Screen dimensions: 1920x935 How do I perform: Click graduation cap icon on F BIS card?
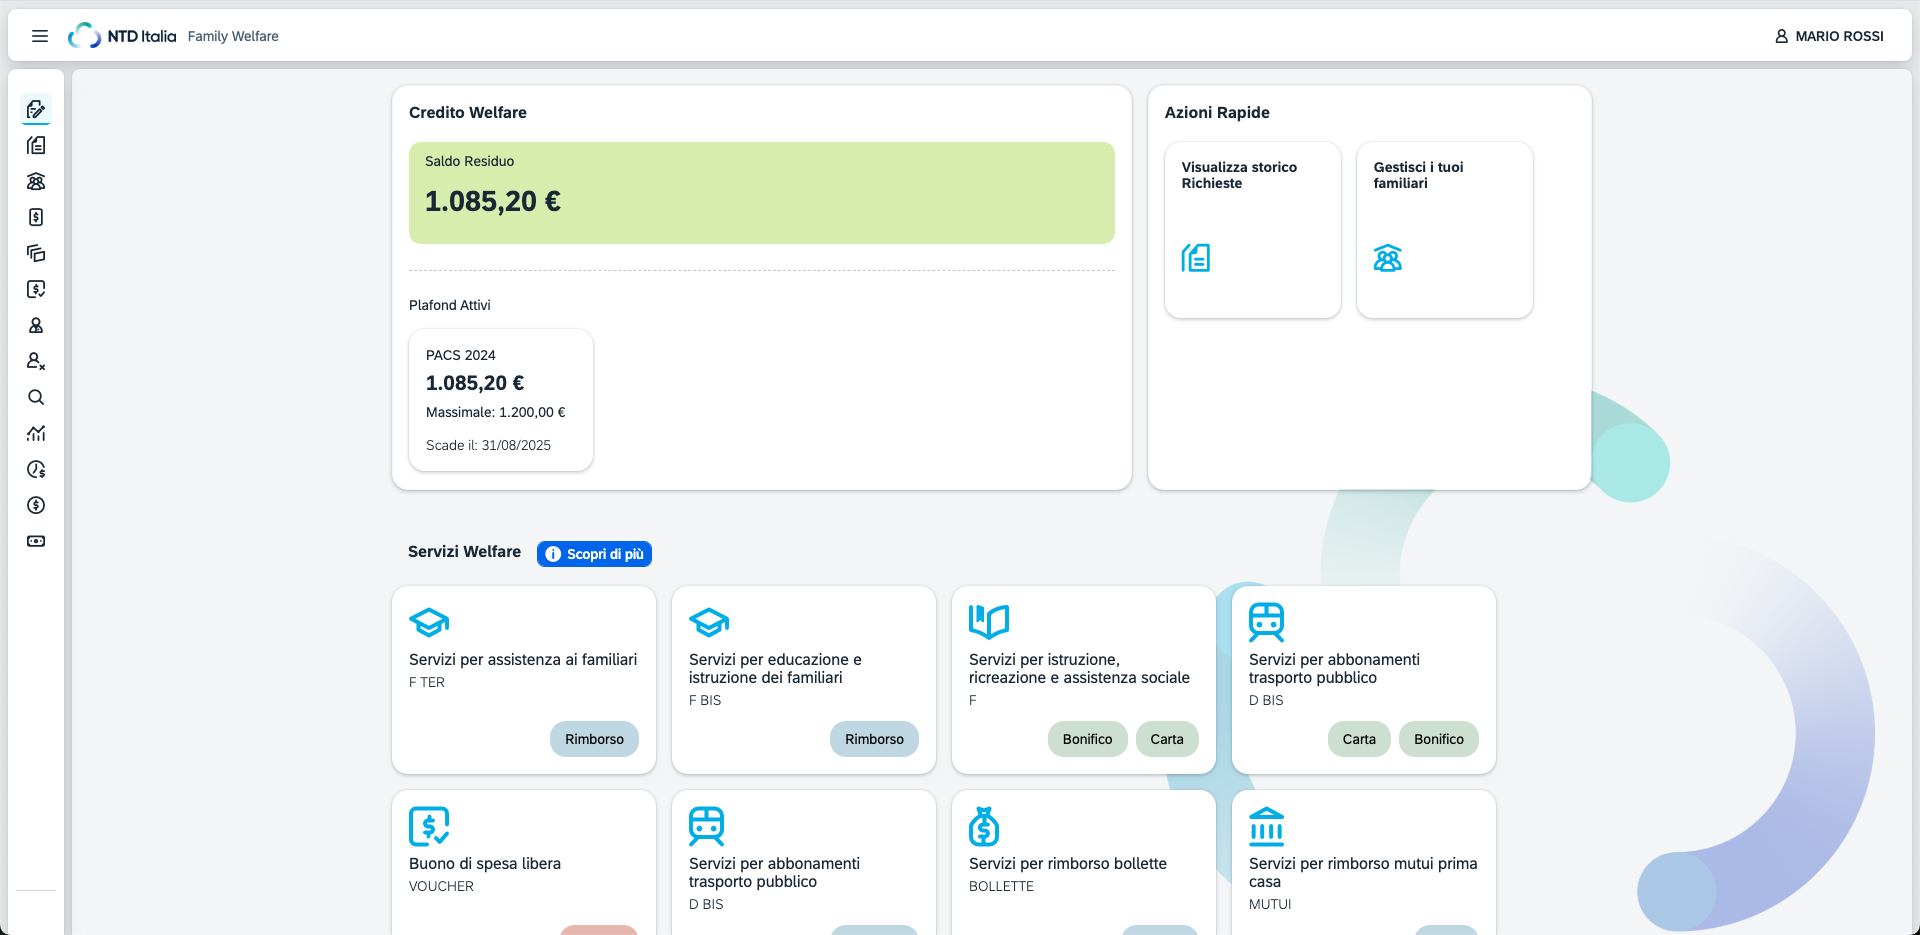click(709, 622)
